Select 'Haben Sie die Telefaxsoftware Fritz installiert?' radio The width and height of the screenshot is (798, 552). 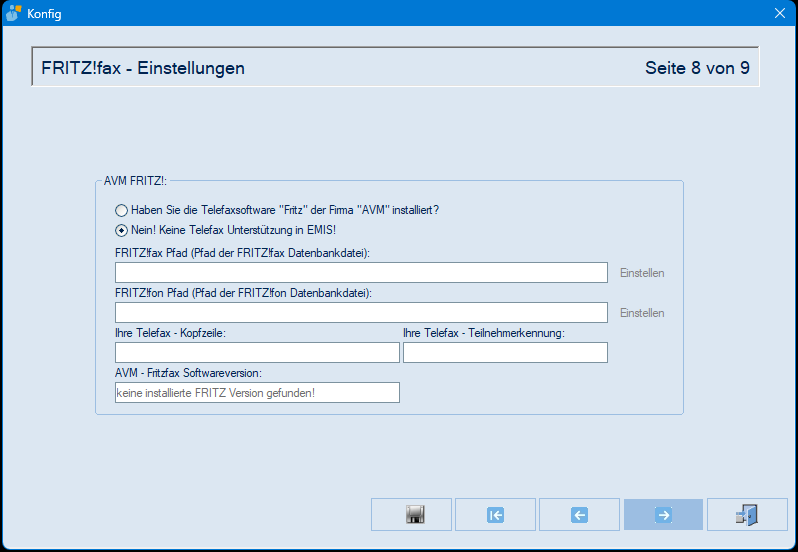coord(121,210)
